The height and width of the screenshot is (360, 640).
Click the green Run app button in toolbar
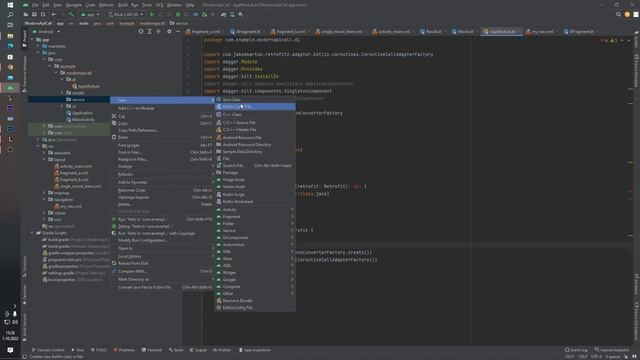coord(152,14)
